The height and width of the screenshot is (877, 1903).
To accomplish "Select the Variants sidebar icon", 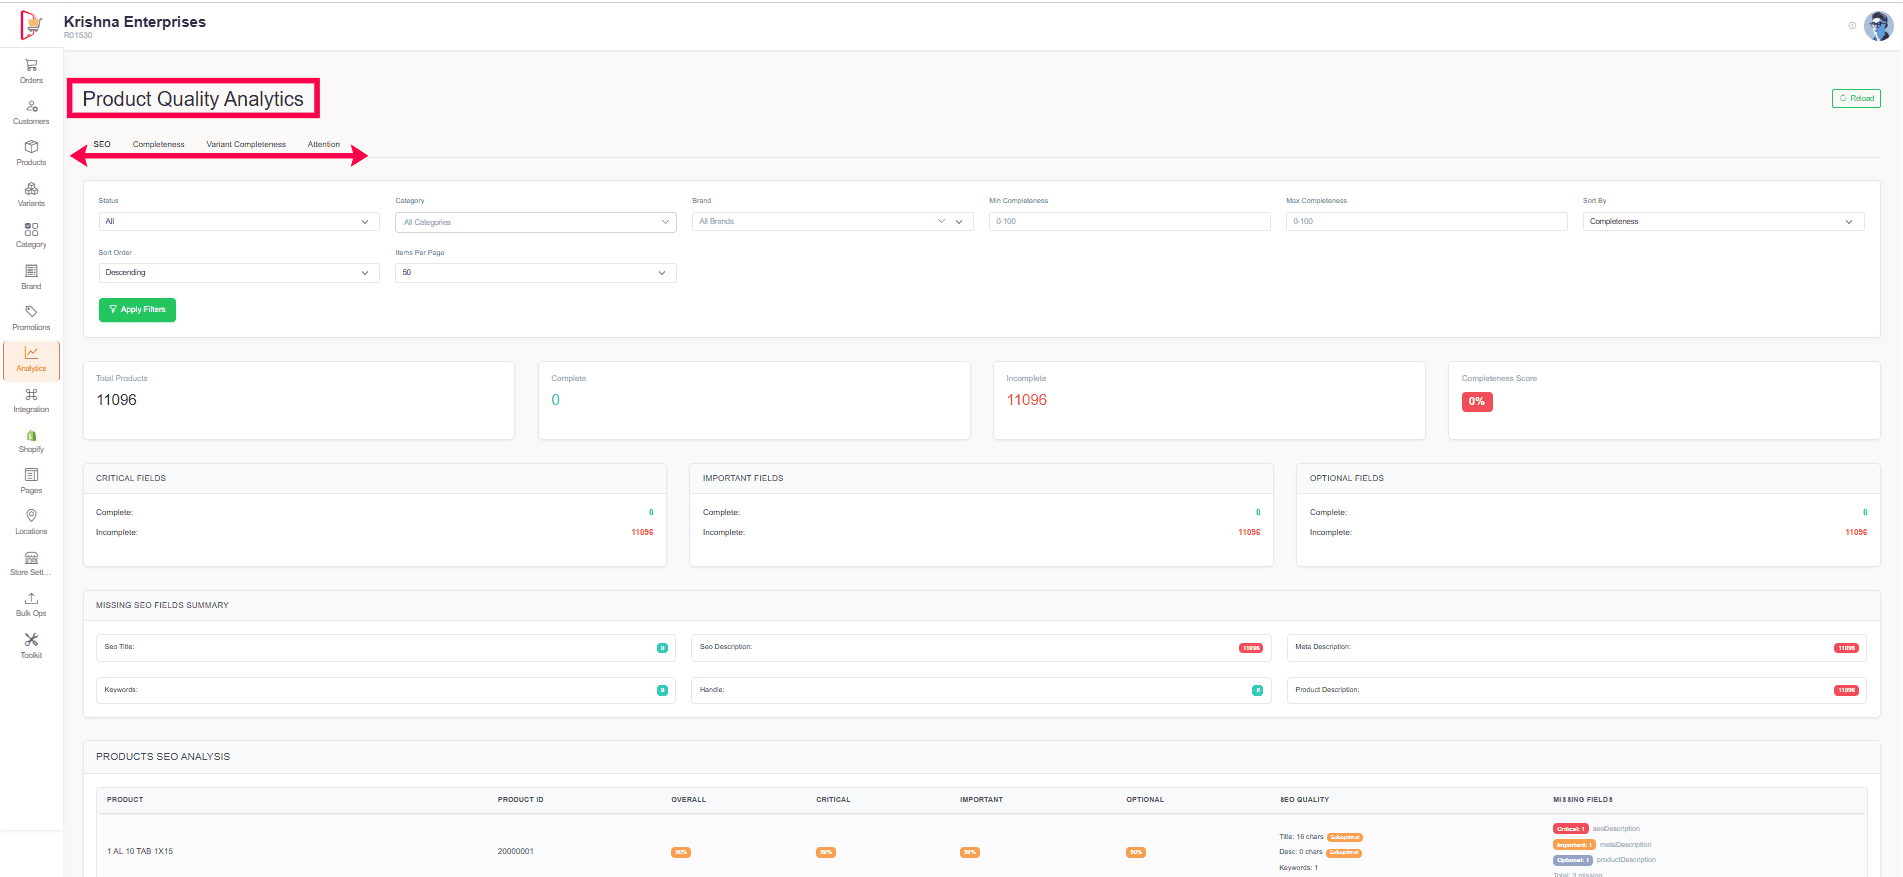I will [x=31, y=189].
